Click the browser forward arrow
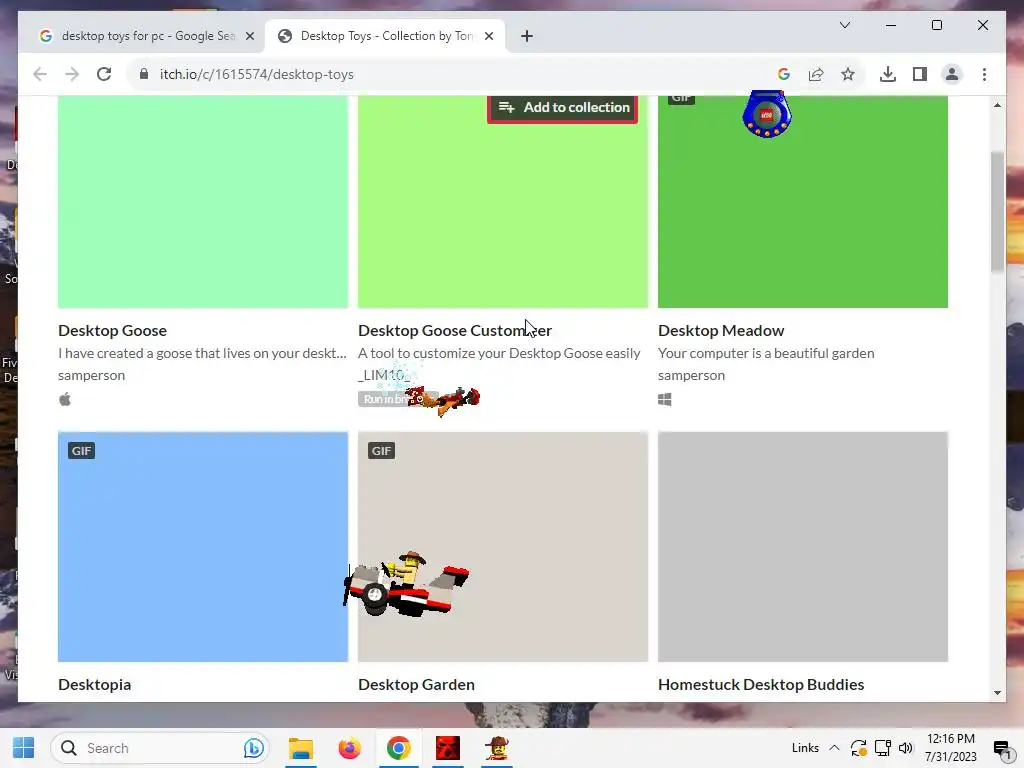1024x768 pixels. 72,74
